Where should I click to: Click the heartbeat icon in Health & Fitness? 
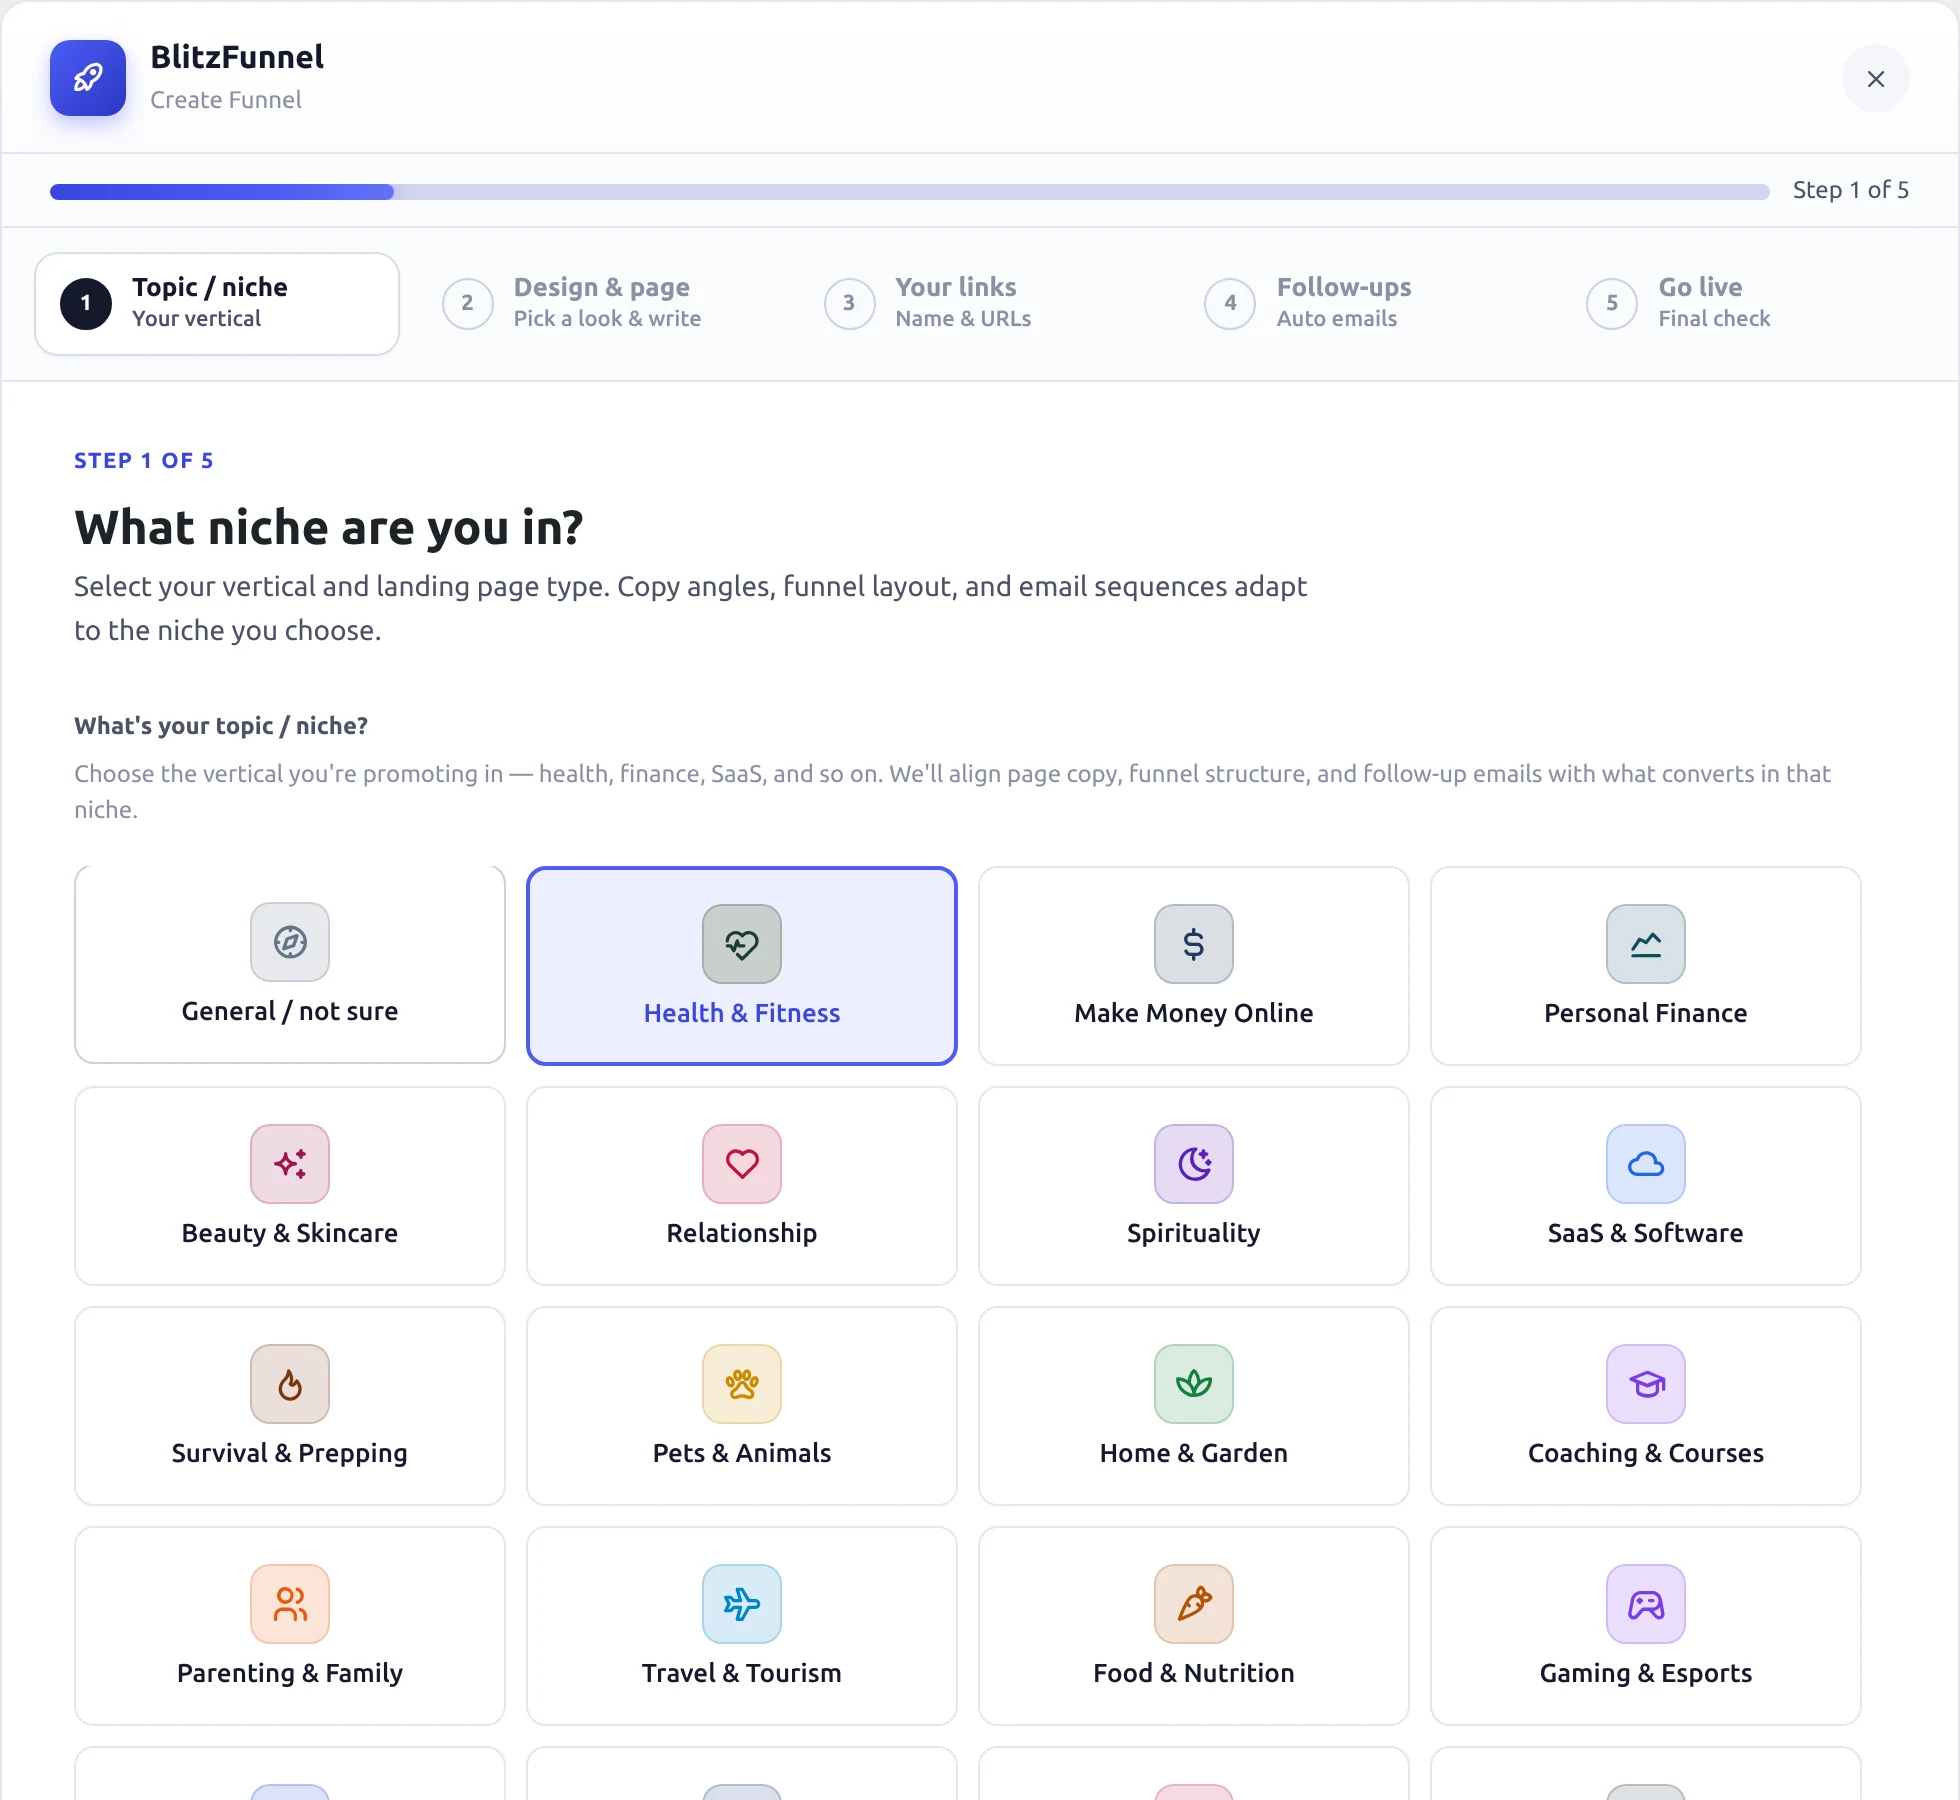742,944
